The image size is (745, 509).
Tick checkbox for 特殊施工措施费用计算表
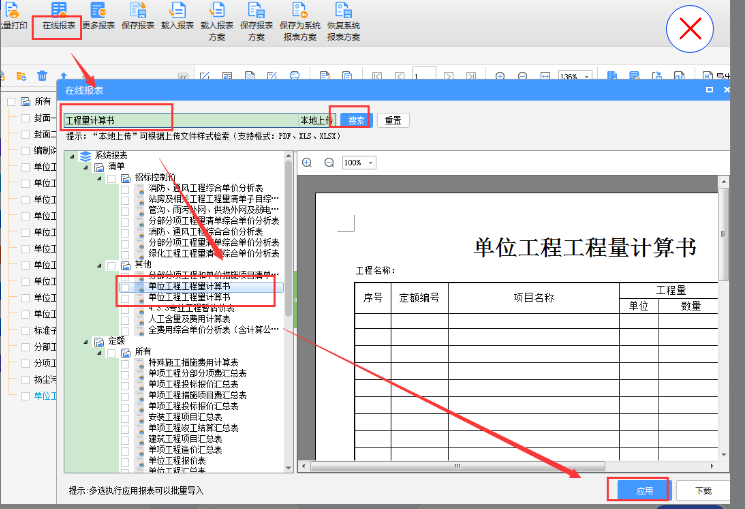[x=125, y=364]
